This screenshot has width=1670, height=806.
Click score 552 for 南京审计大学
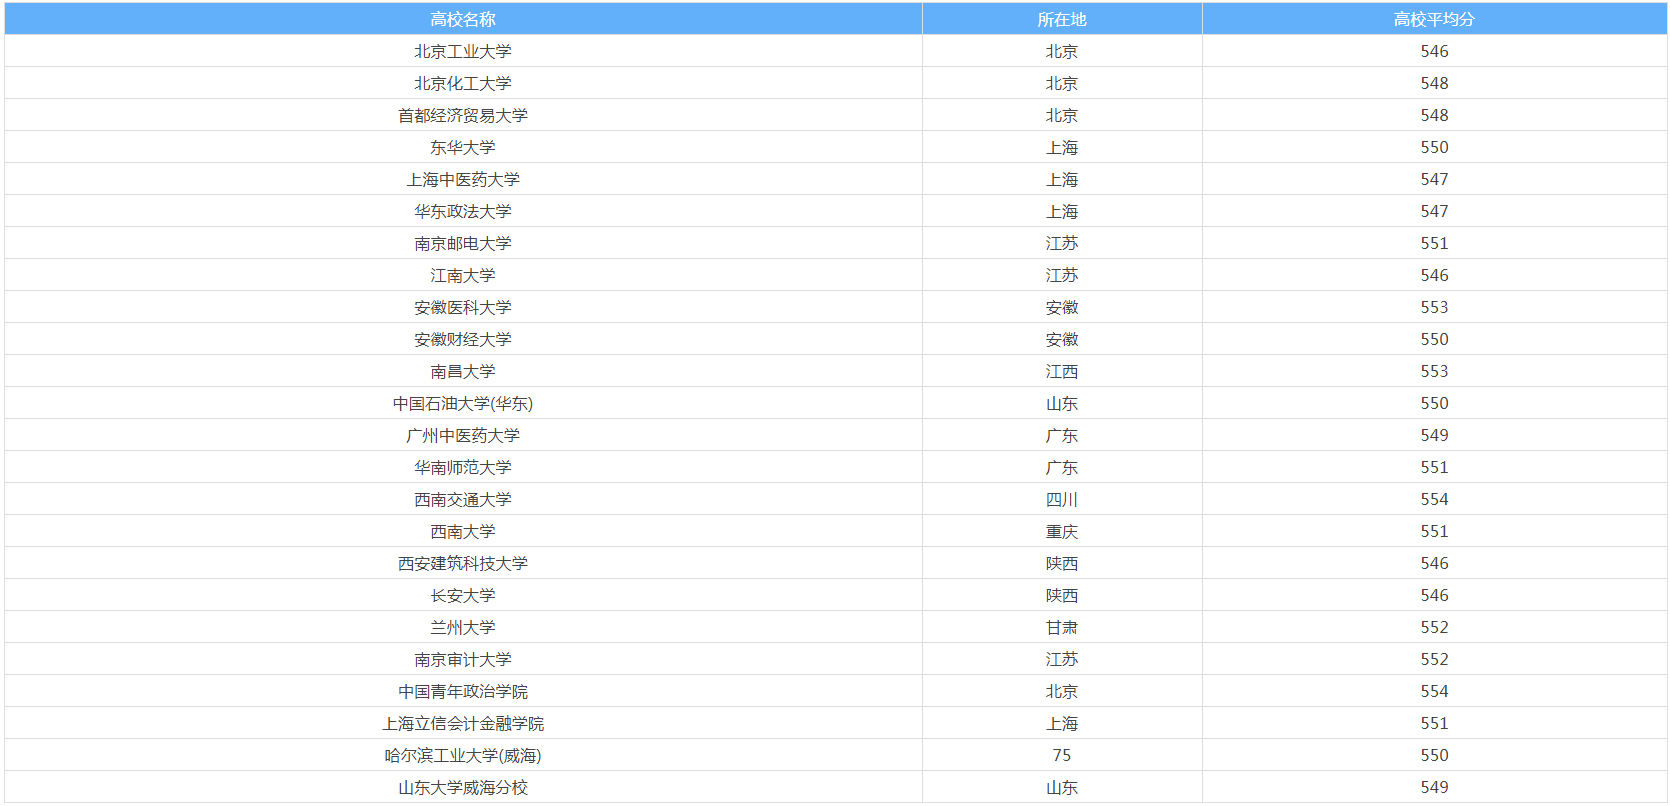coord(1434,659)
